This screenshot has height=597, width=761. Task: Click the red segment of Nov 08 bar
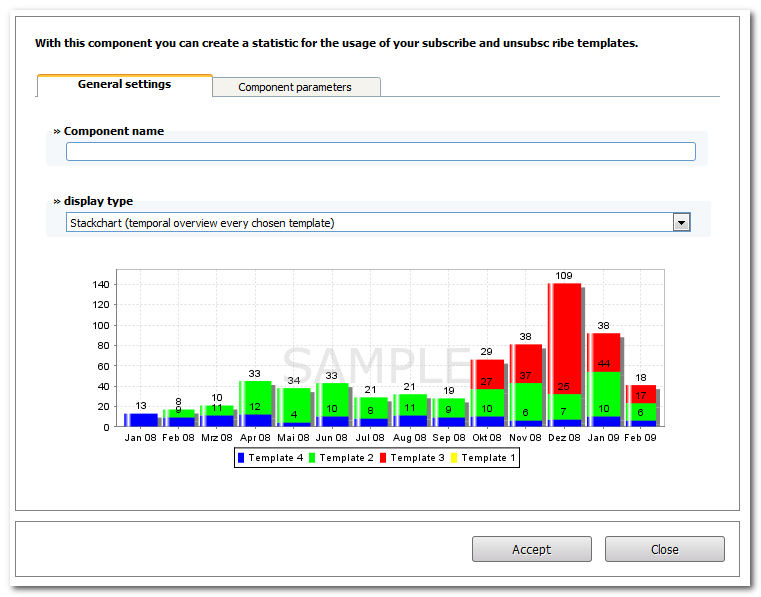pyautogui.click(x=526, y=364)
